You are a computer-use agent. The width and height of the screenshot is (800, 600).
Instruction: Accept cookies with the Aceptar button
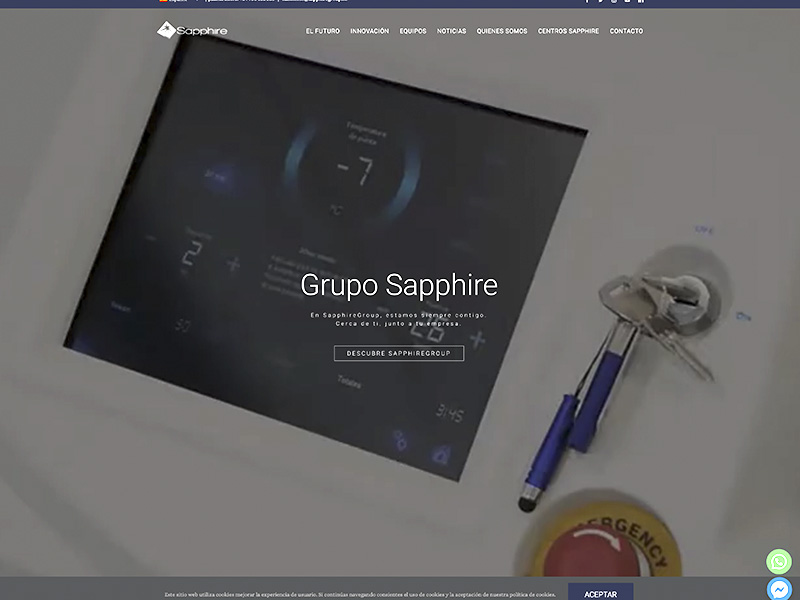[600, 594]
